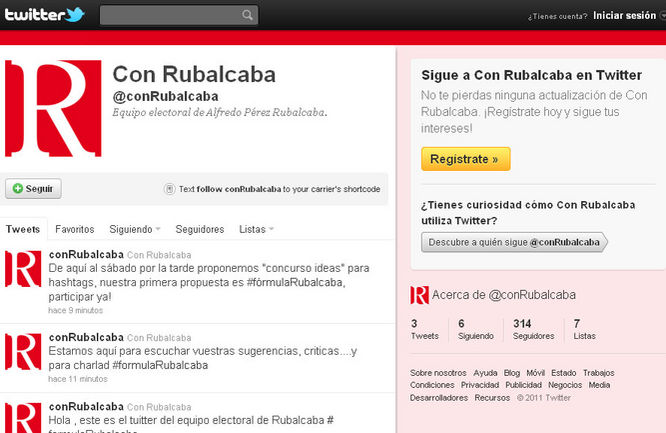
Task: Open Blog footer link
Action: 512,373
